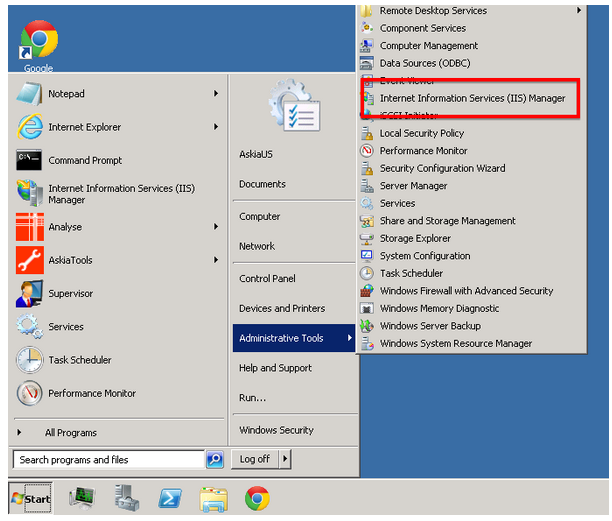Click the Log off button
This screenshot has height=521, width=612.
point(254,459)
